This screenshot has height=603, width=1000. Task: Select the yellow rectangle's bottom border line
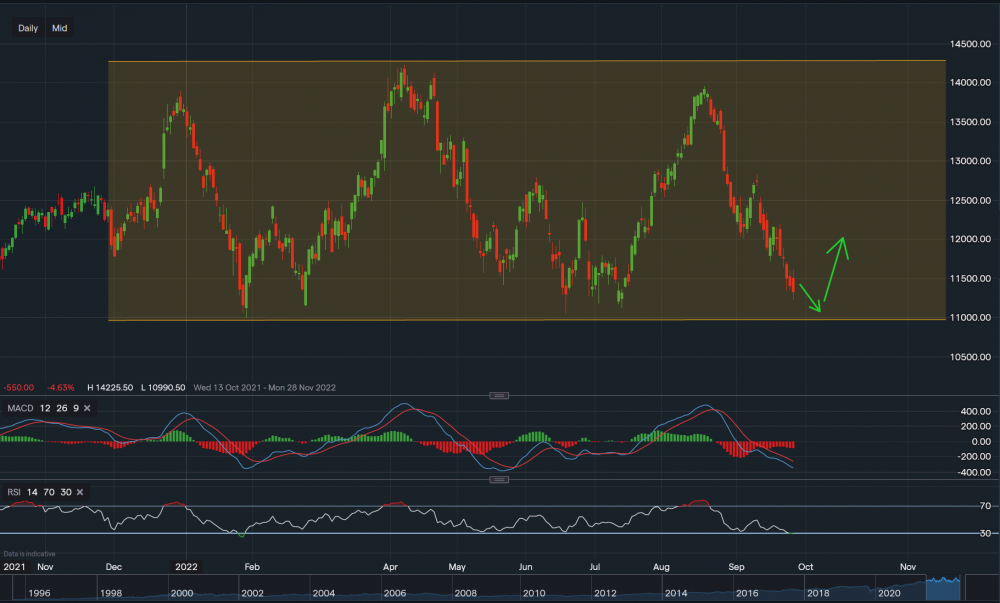pos(500,320)
